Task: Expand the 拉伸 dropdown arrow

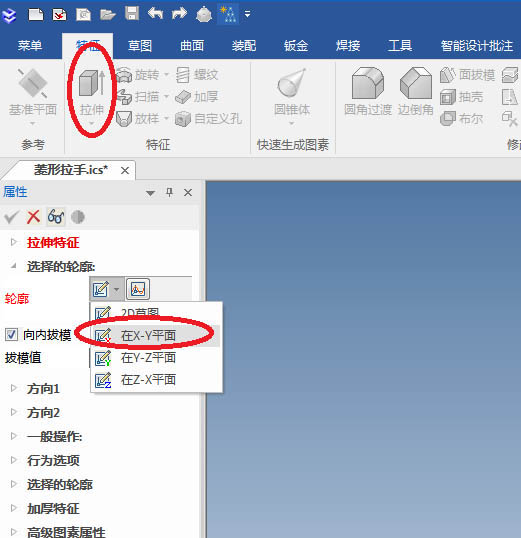Action: pos(92,123)
